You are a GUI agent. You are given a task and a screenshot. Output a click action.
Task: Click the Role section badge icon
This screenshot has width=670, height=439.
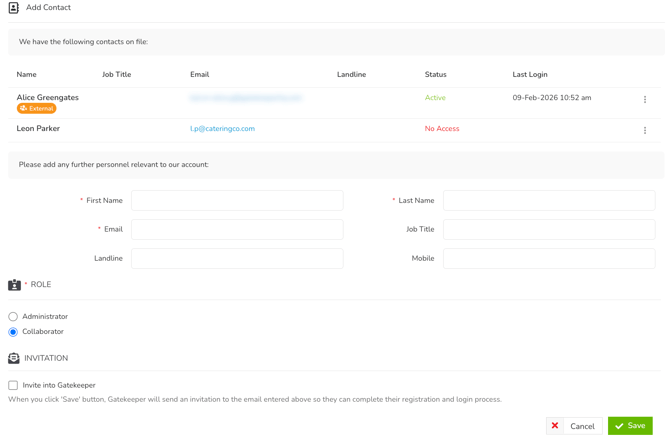(14, 285)
